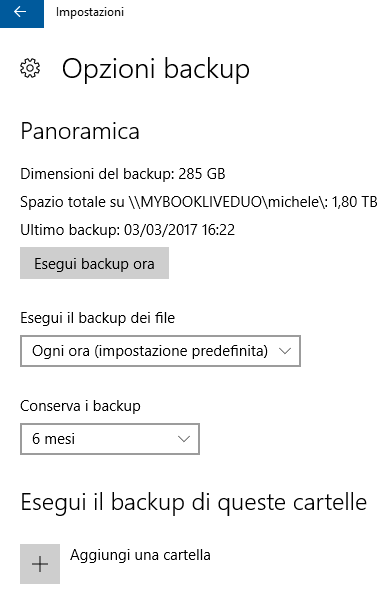Click the Opzioni backup page heading
Viewport: 386px width, 592px height.
[156, 69]
